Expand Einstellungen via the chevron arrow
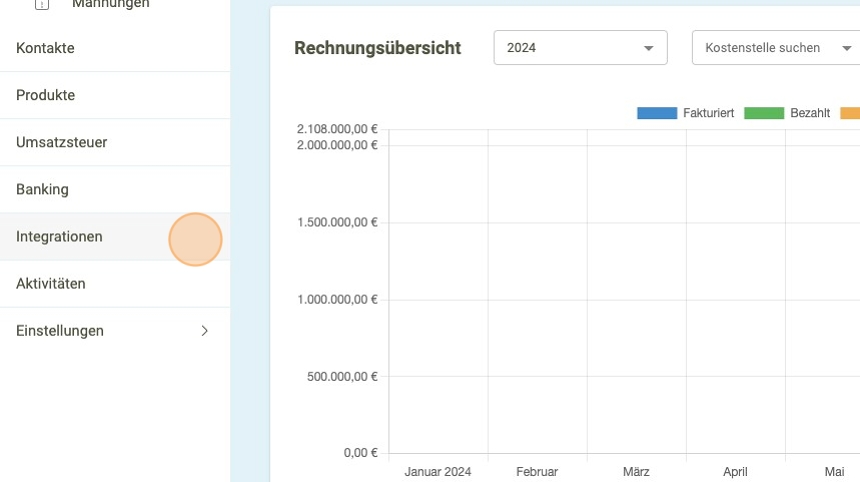This screenshot has width=860, height=482. (x=205, y=331)
